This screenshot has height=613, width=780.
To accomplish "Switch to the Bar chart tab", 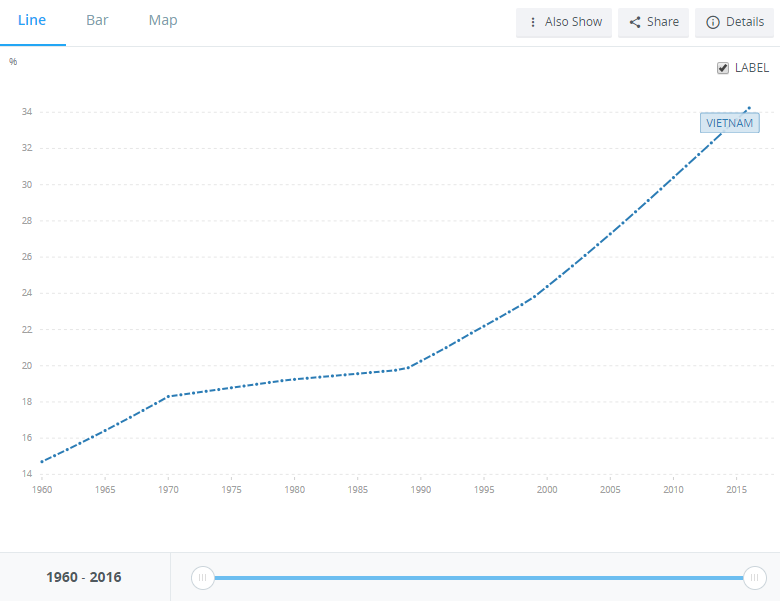I will [x=97, y=20].
